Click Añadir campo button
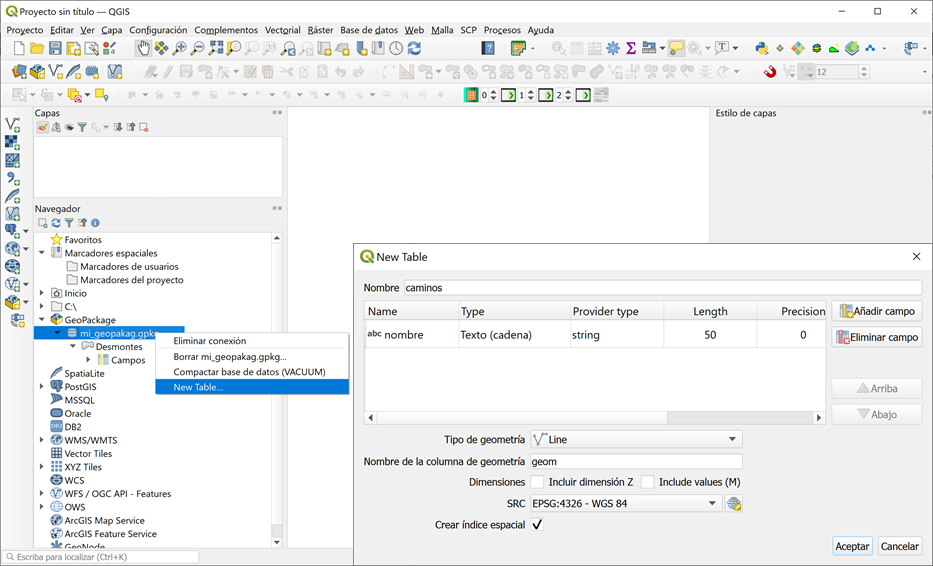Viewport: 933px width, 566px height. 877,311
